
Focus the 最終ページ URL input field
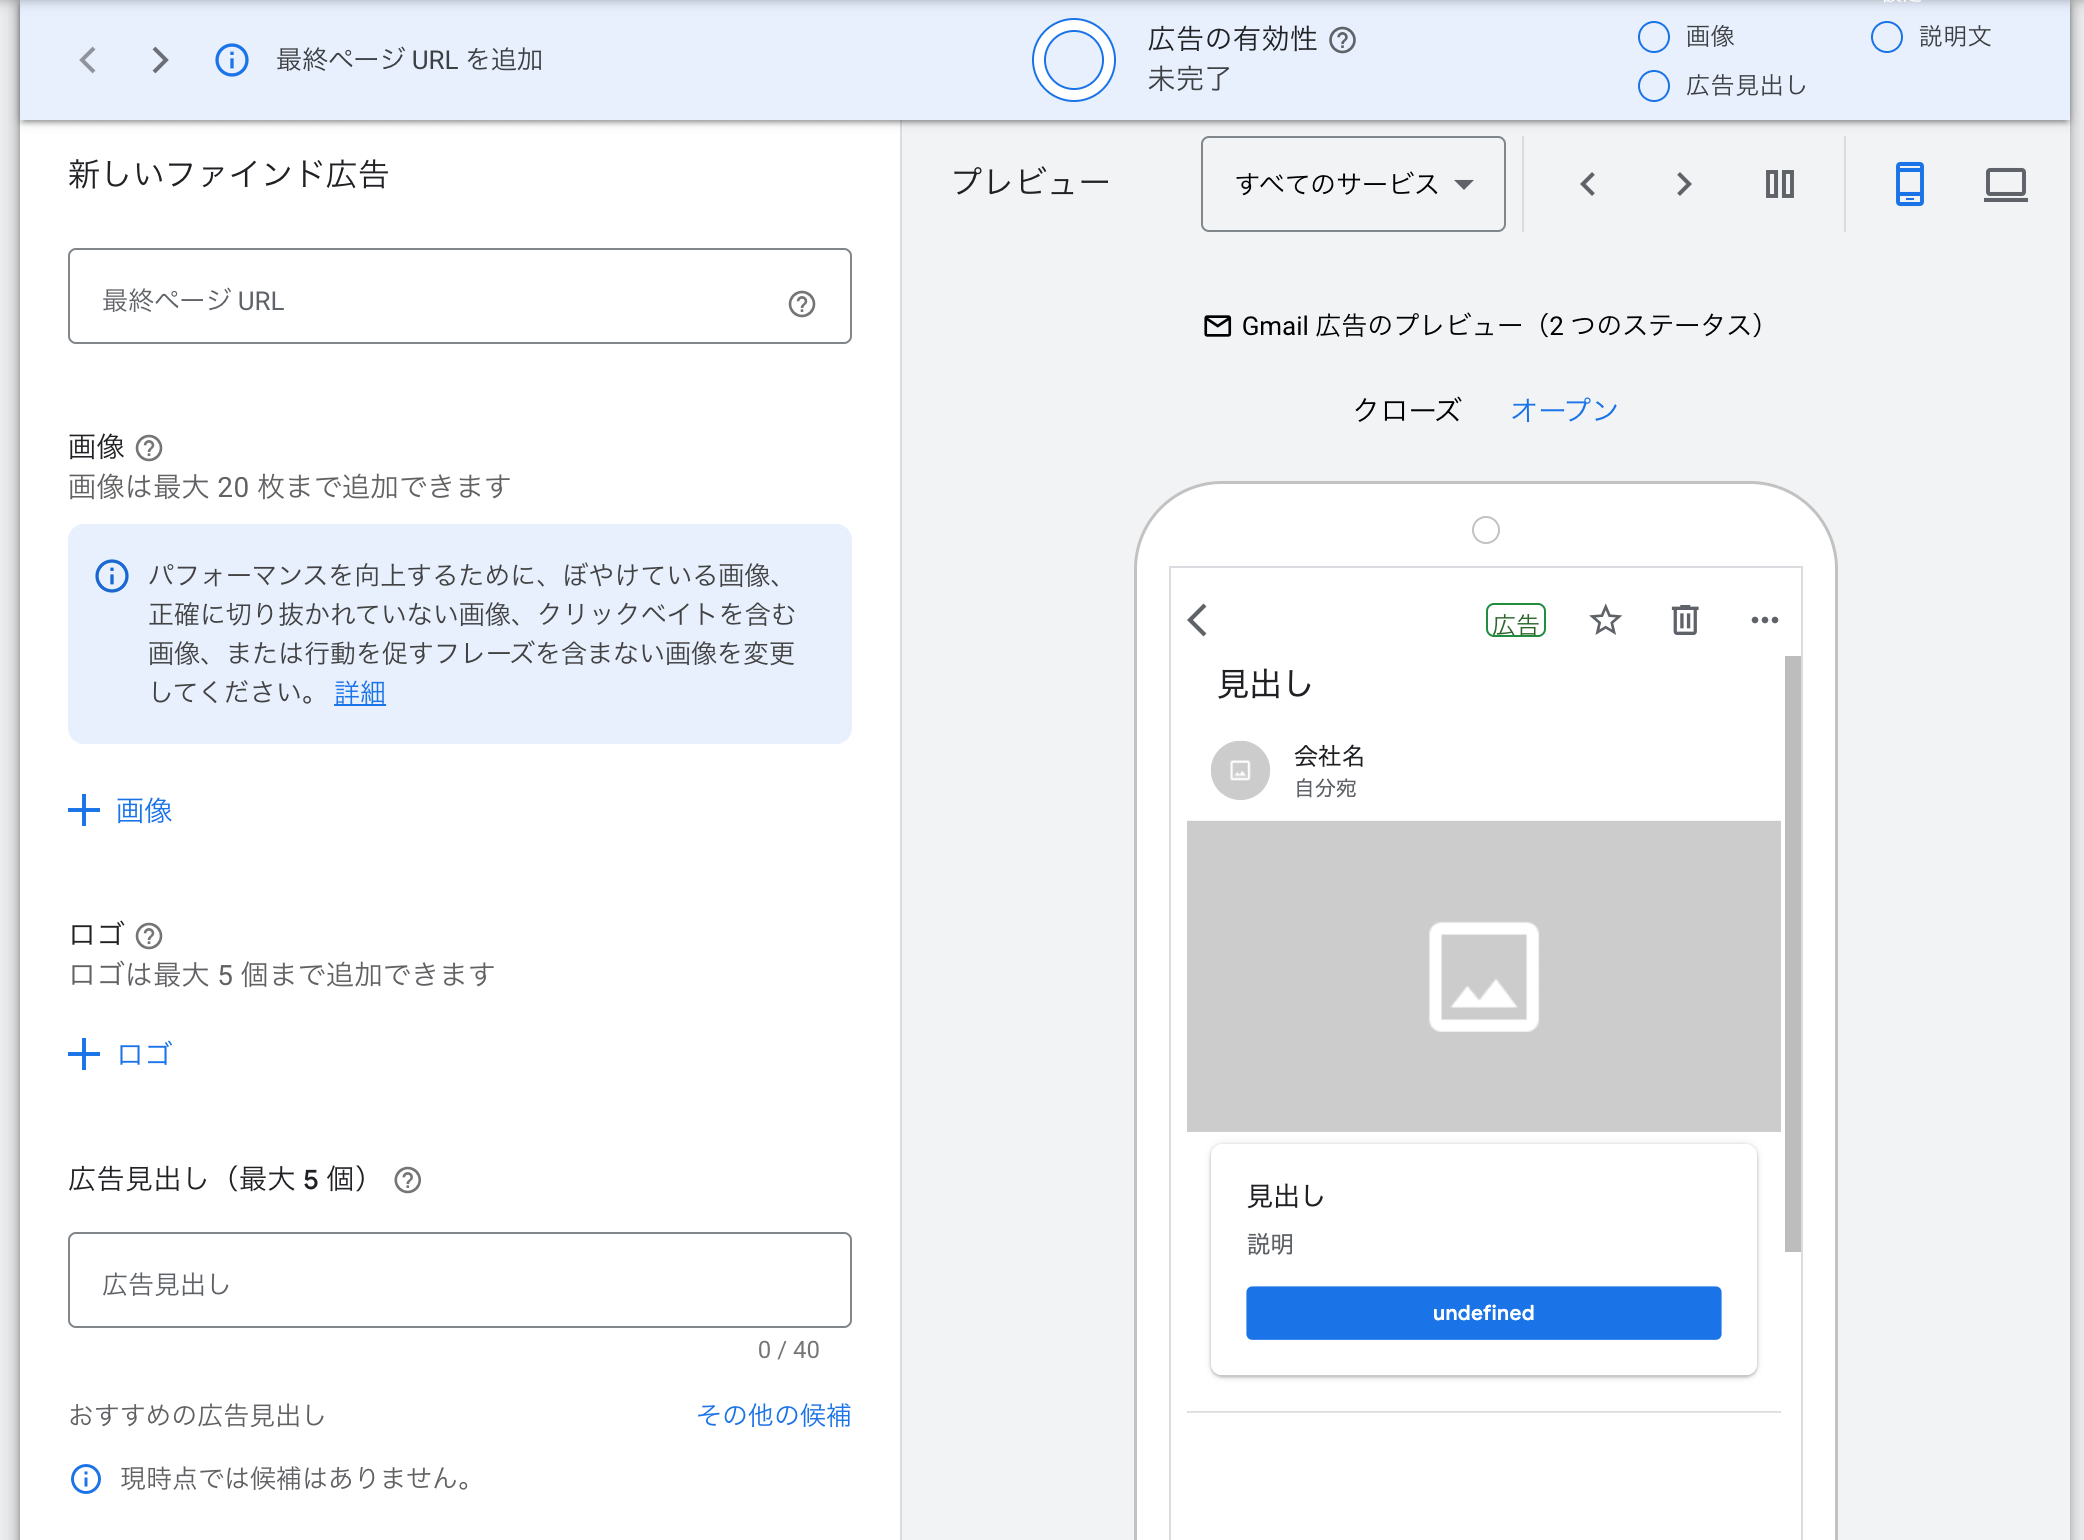(460, 296)
